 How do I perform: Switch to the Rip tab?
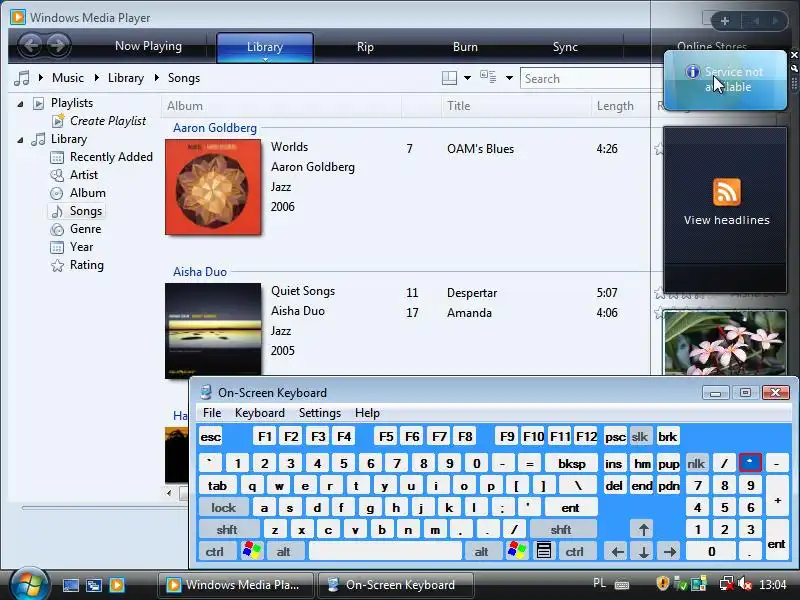365,47
